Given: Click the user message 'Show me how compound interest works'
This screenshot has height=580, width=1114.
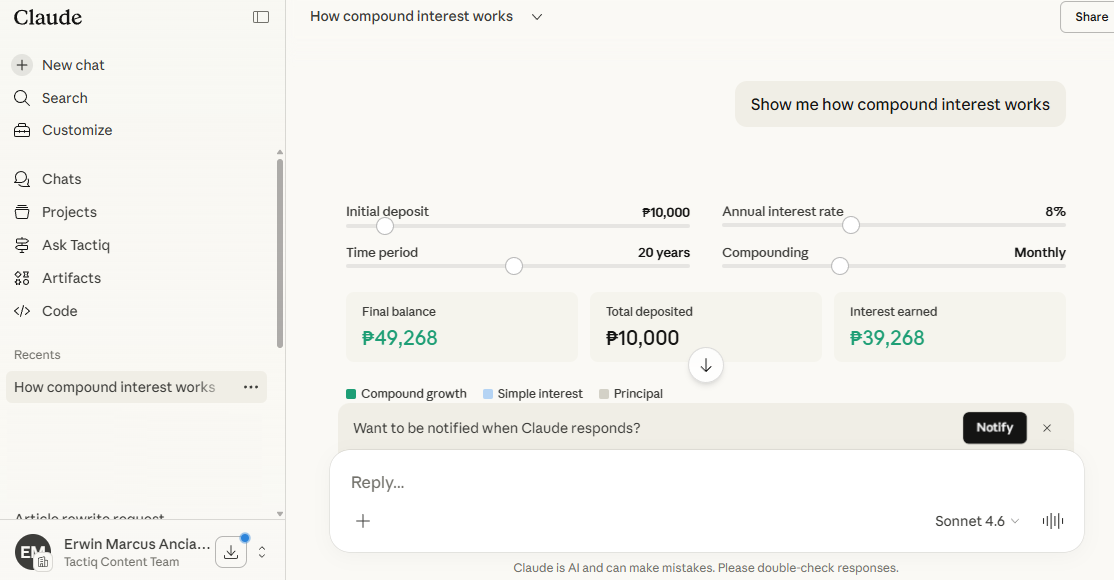Looking at the screenshot, I should [x=900, y=104].
